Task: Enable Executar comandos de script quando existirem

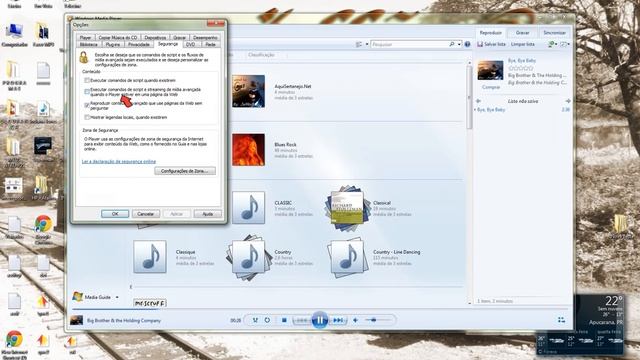Action: (x=87, y=80)
